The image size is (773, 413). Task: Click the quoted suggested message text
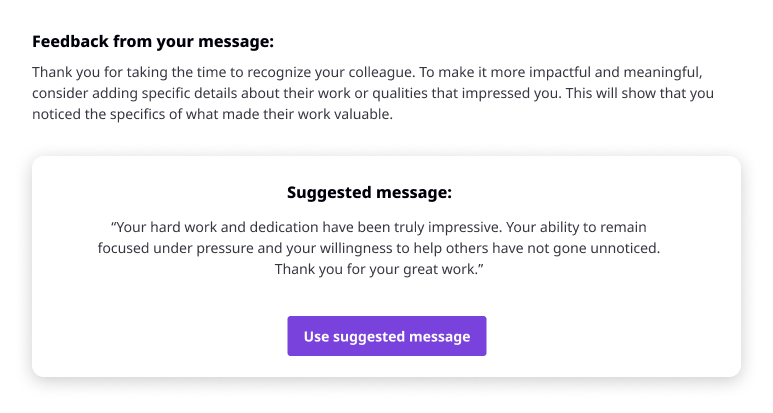(379, 248)
